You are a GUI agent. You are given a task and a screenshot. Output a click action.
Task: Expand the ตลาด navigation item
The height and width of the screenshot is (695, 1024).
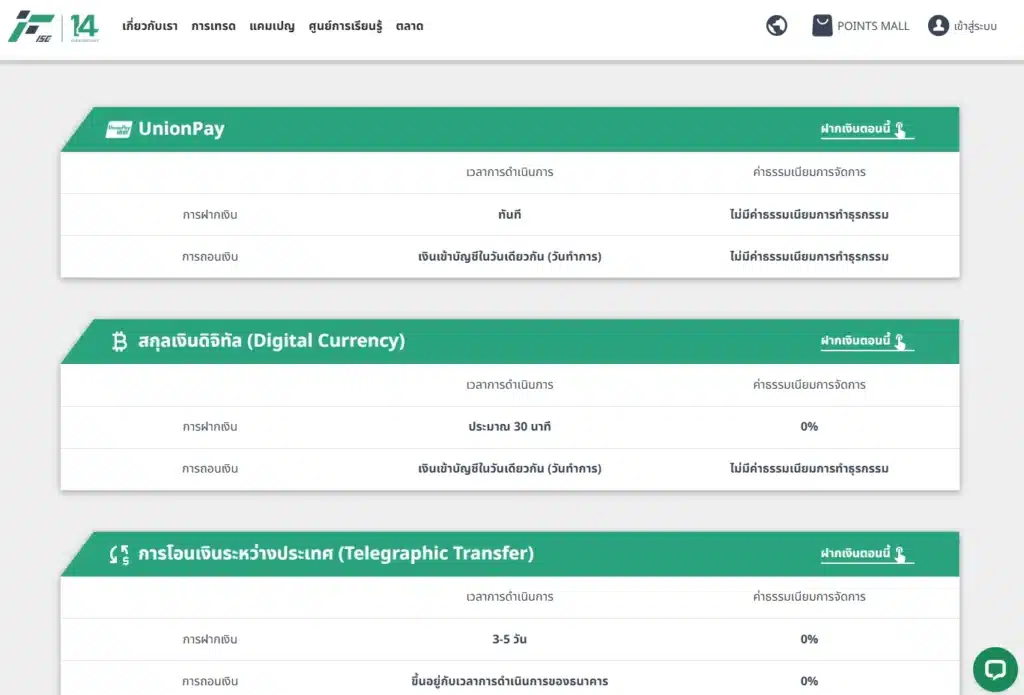[409, 27]
